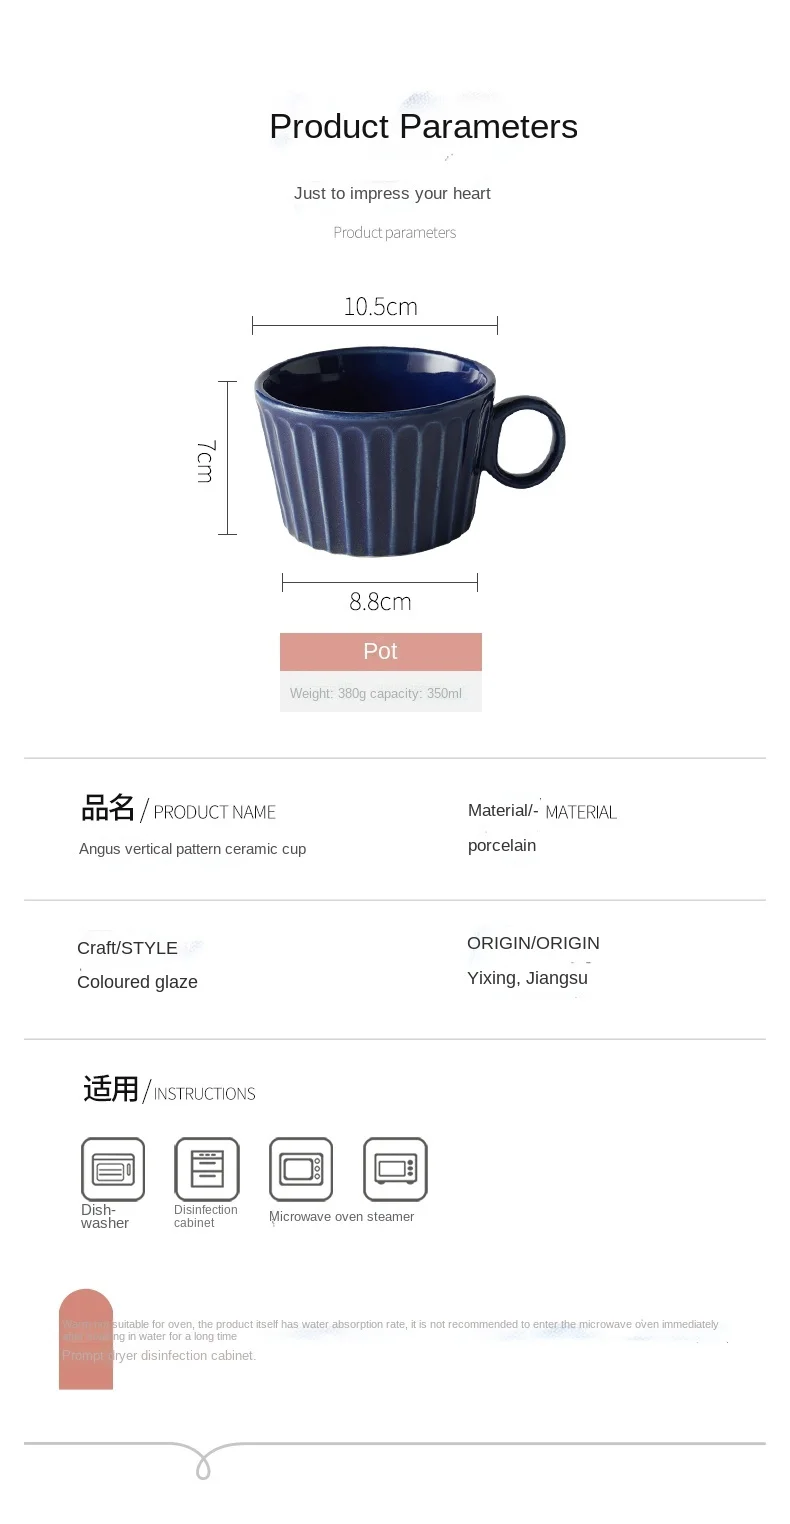Click the Disinfection cabinet icon
The height and width of the screenshot is (1524, 790).
click(x=207, y=1169)
